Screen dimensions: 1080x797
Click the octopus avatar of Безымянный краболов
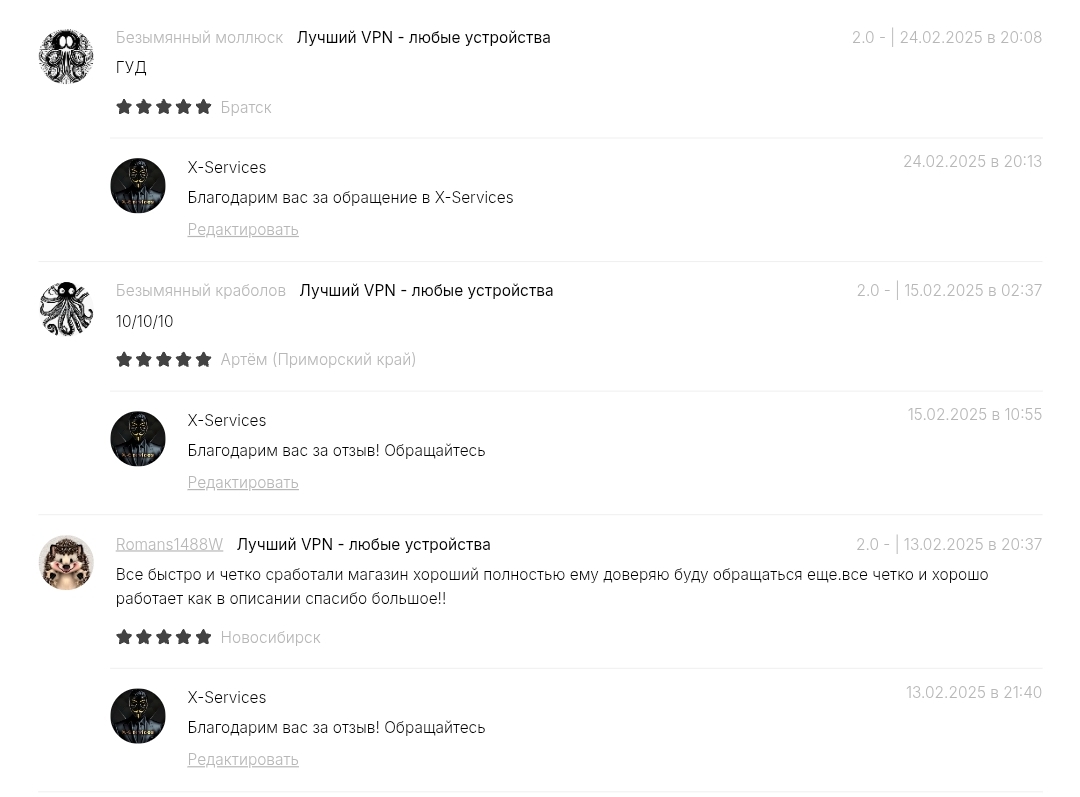point(66,309)
